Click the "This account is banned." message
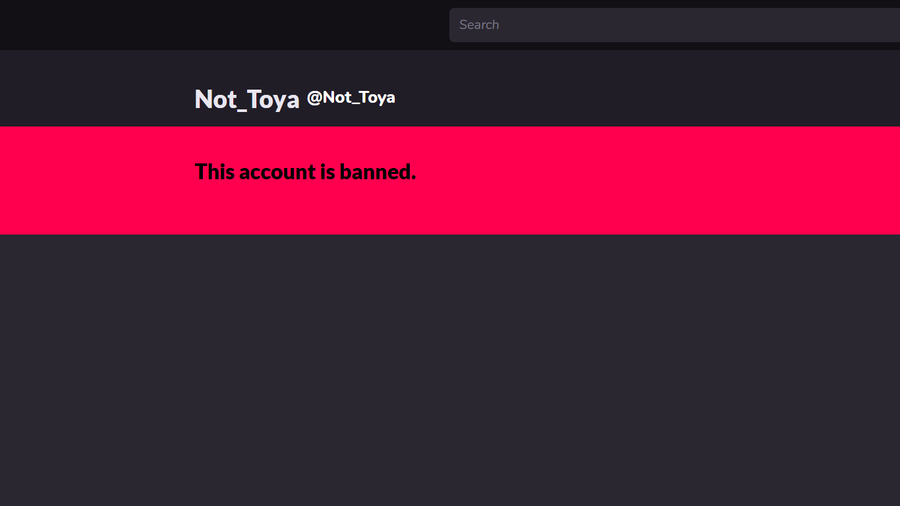Image resolution: width=900 pixels, height=506 pixels. (305, 172)
